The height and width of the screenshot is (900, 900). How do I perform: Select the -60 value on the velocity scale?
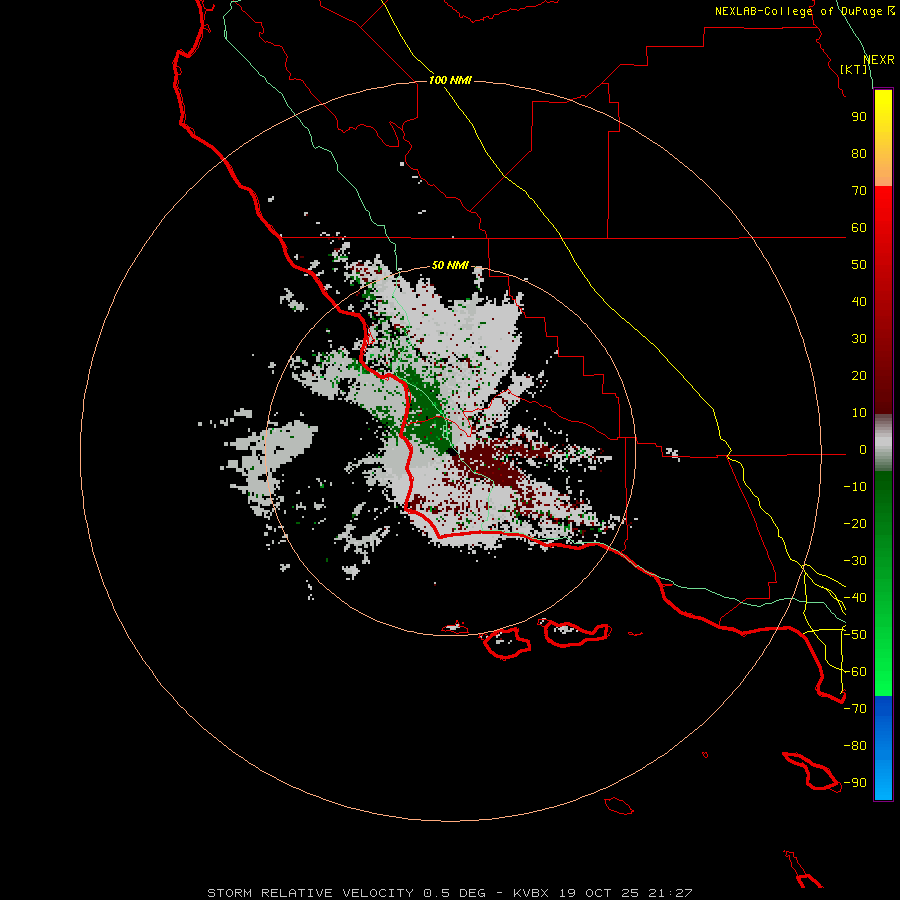pos(855,672)
